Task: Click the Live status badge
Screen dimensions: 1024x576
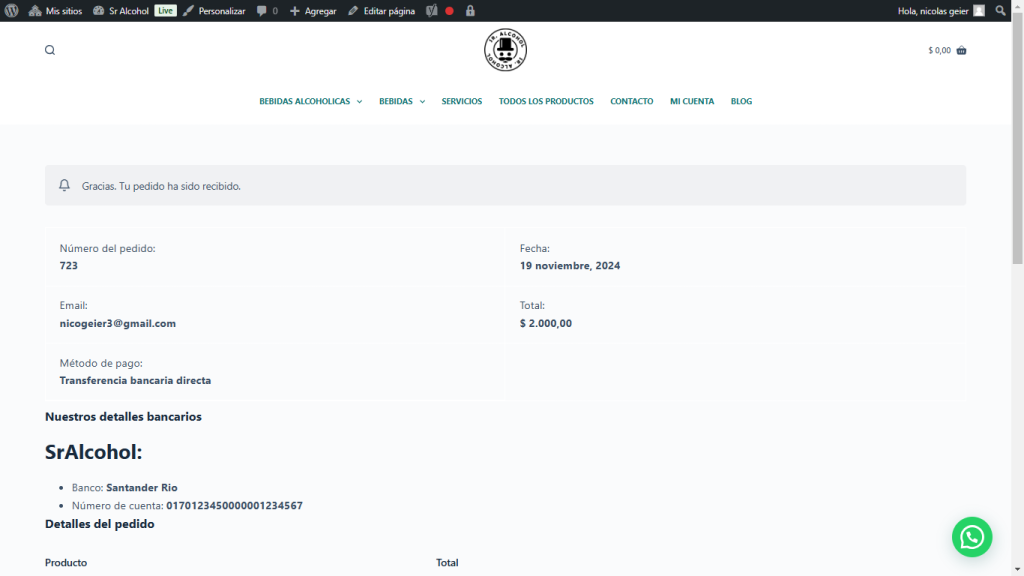Action: [x=165, y=10]
